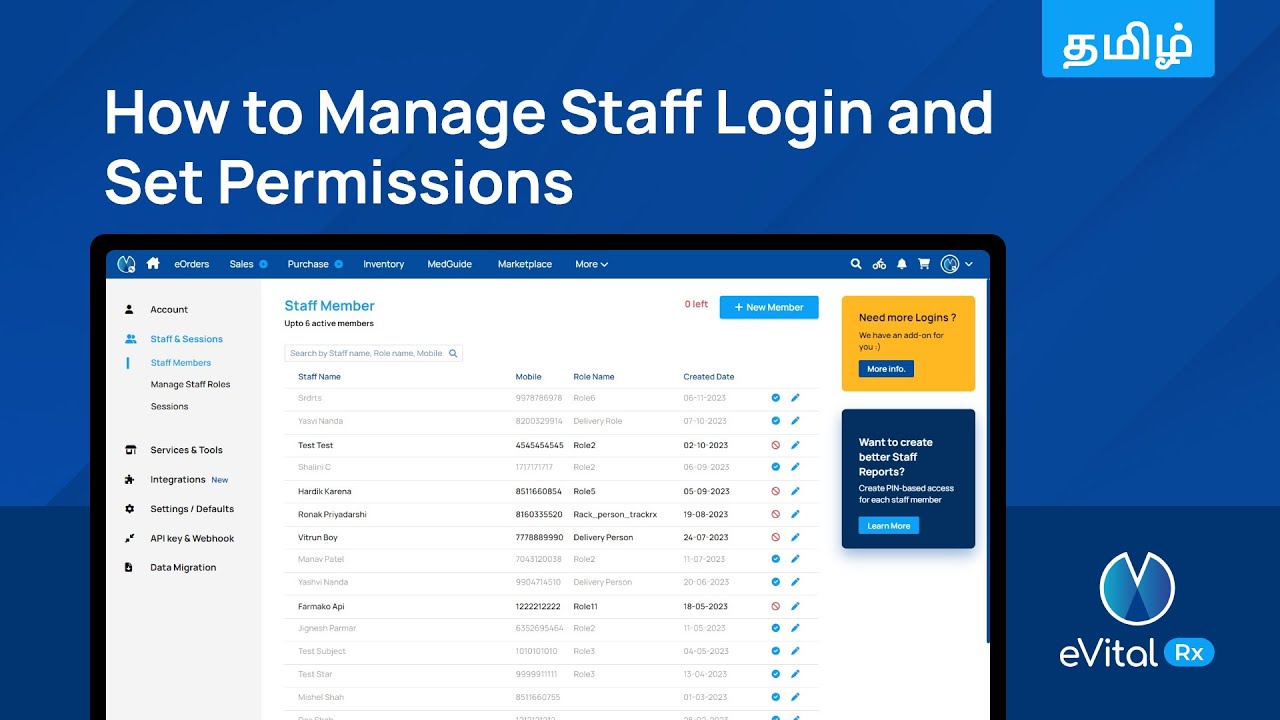Click the Staff Name column header
This screenshot has width=1280, height=720.
click(x=319, y=377)
